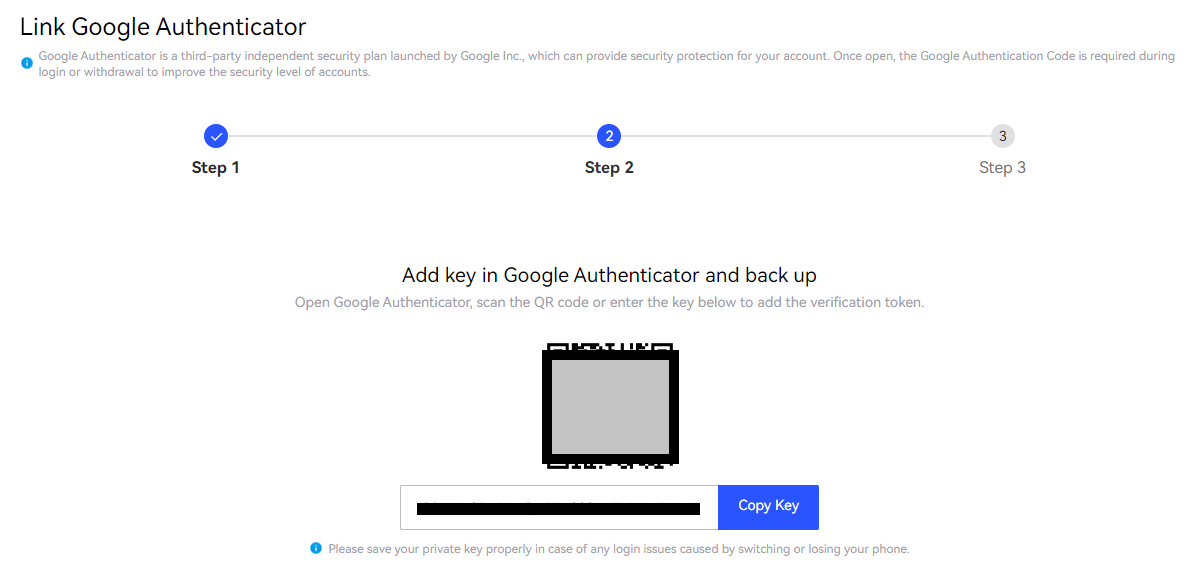Click the info icon beside Google Authenticator description
Image resolution: width=1193 pixels, height=573 pixels.
click(27, 63)
